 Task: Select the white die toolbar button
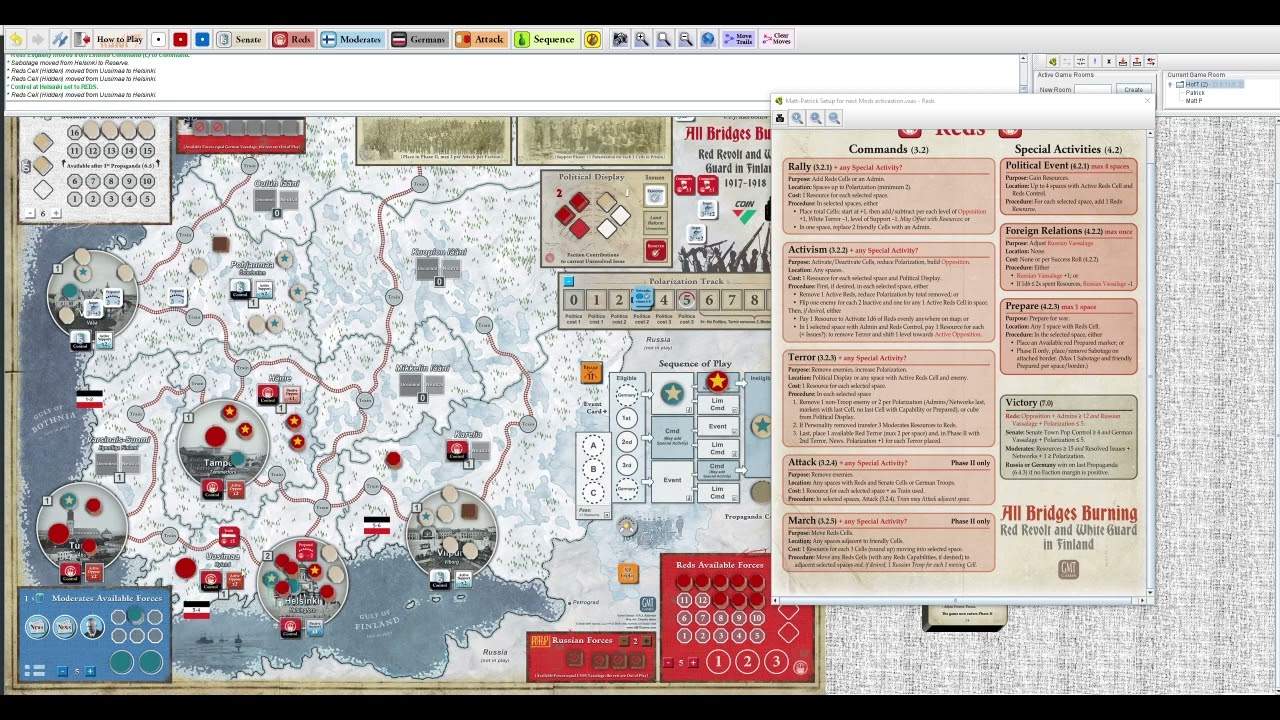coord(158,39)
